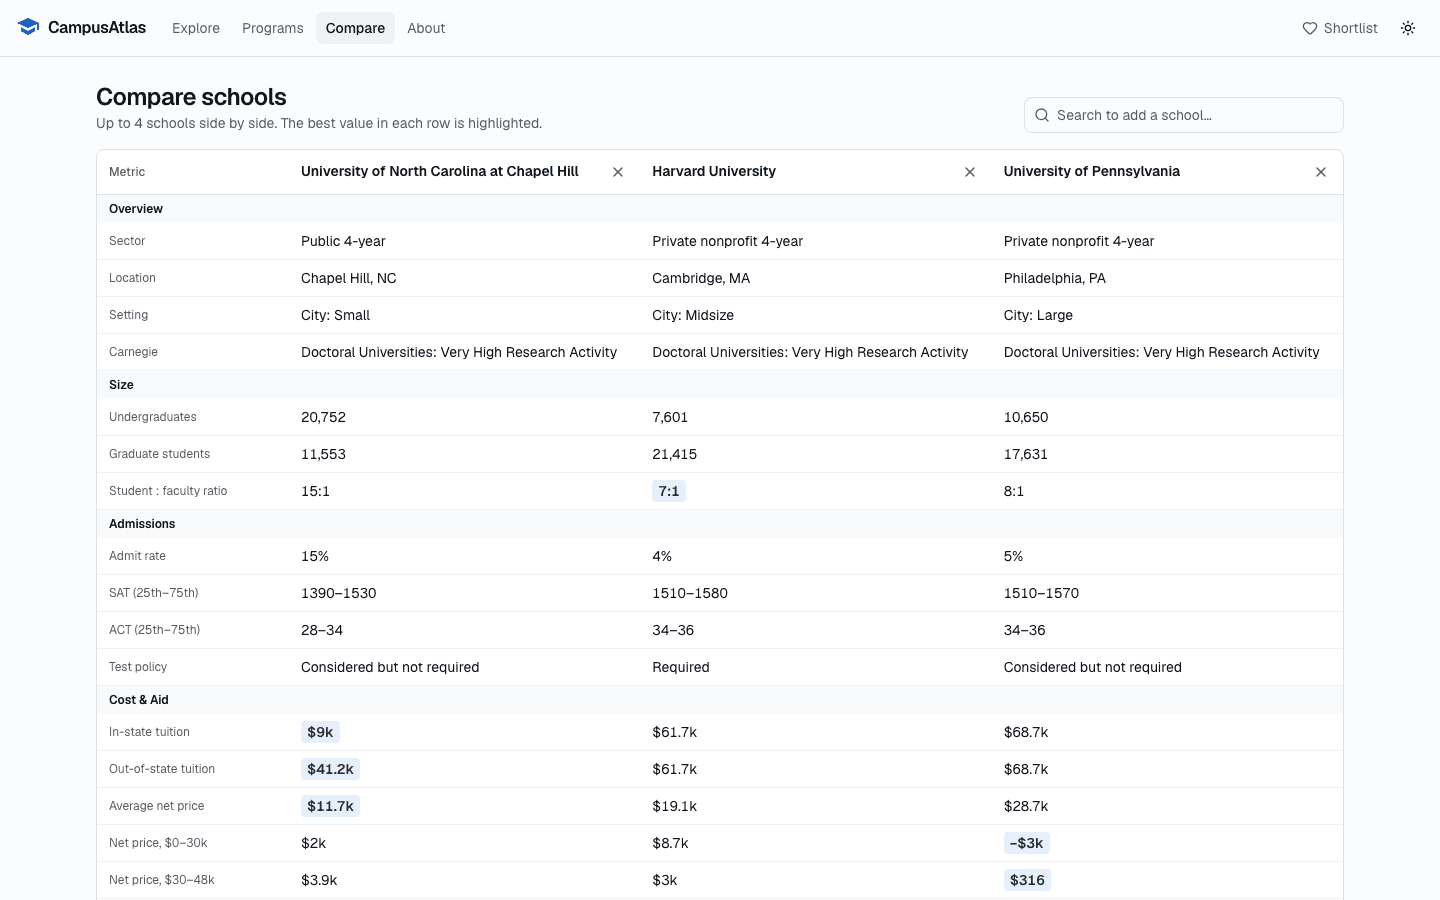Image resolution: width=1440 pixels, height=900 pixels.
Task: Select highlighted 7:1 student faculty ratio
Action: click(669, 491)
